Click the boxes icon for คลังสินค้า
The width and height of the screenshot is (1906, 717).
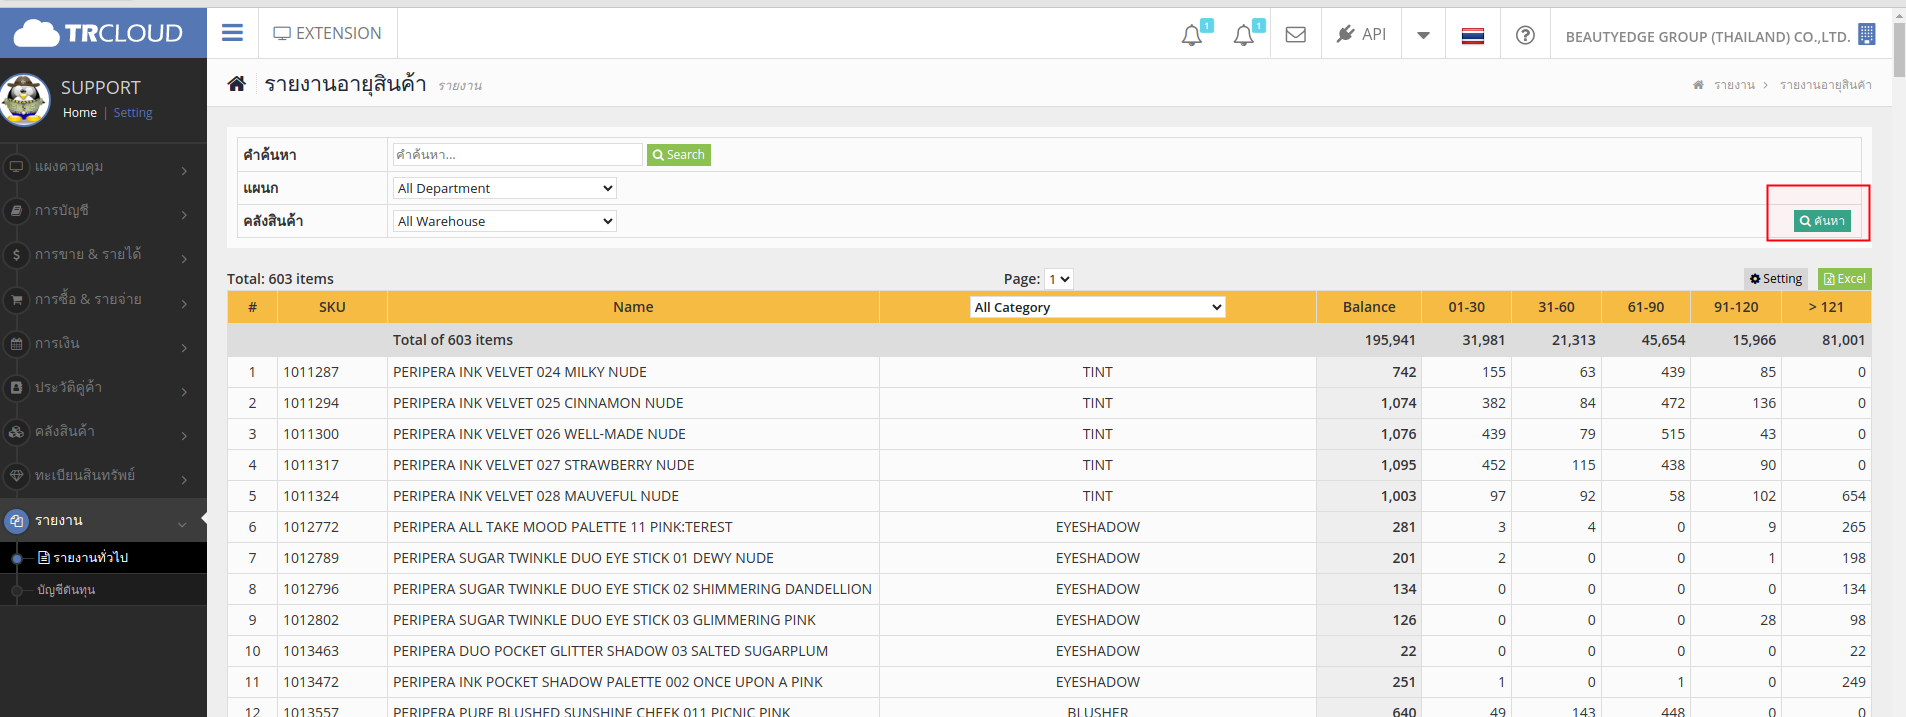(x=16, y=432)
